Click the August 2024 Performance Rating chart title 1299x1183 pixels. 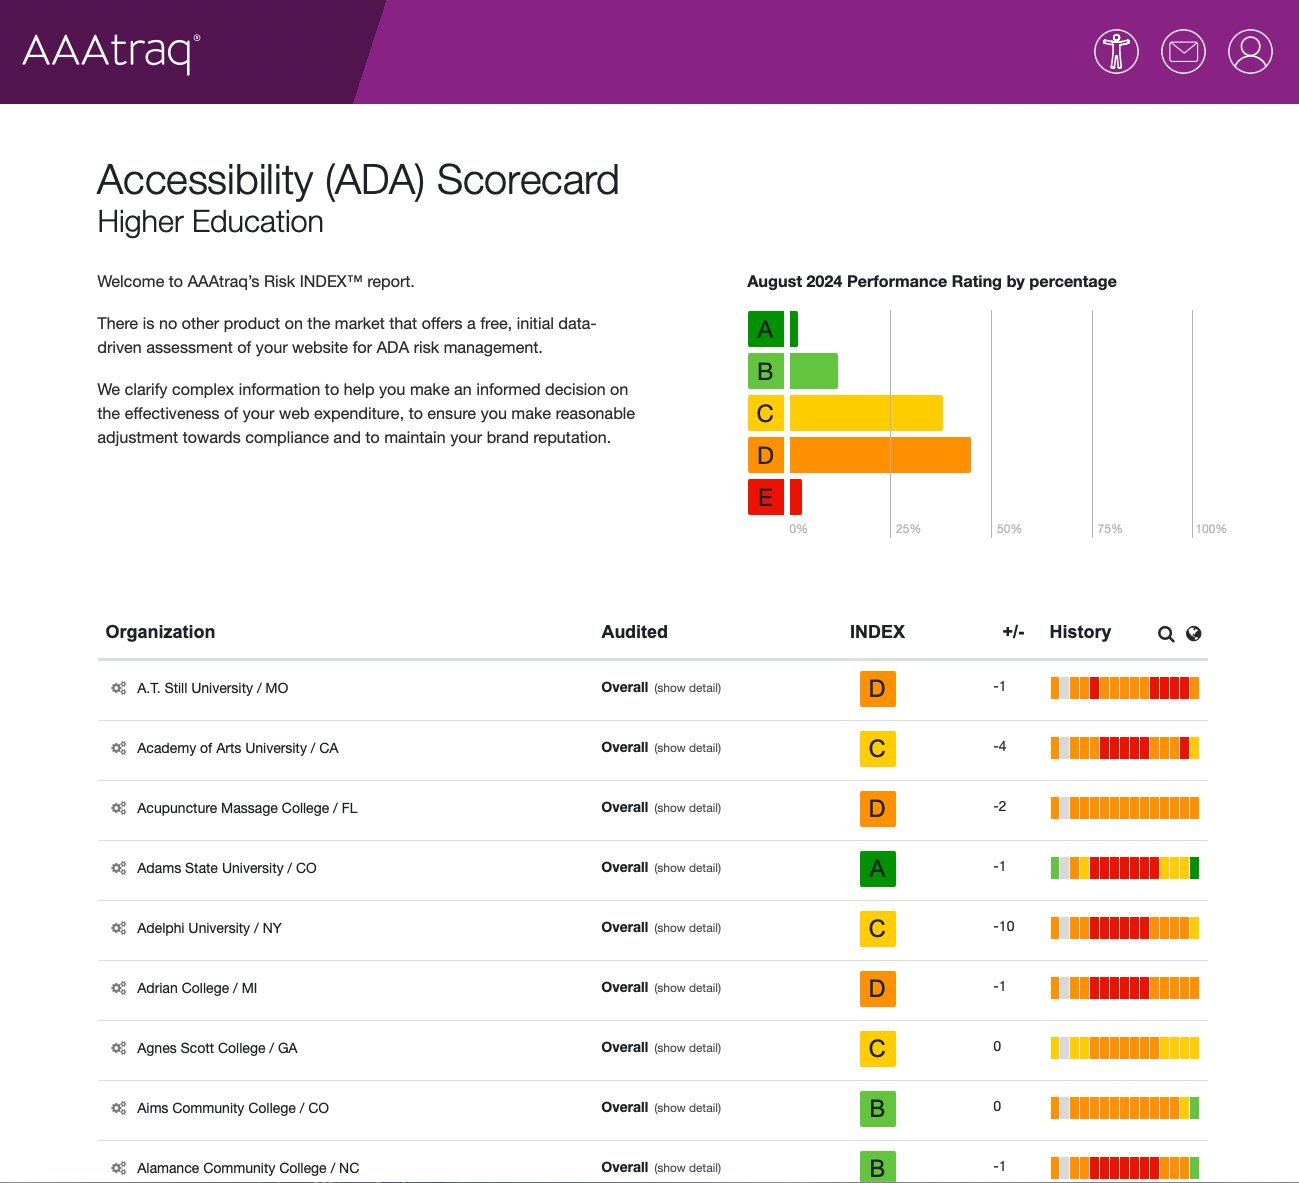(932, 282)
